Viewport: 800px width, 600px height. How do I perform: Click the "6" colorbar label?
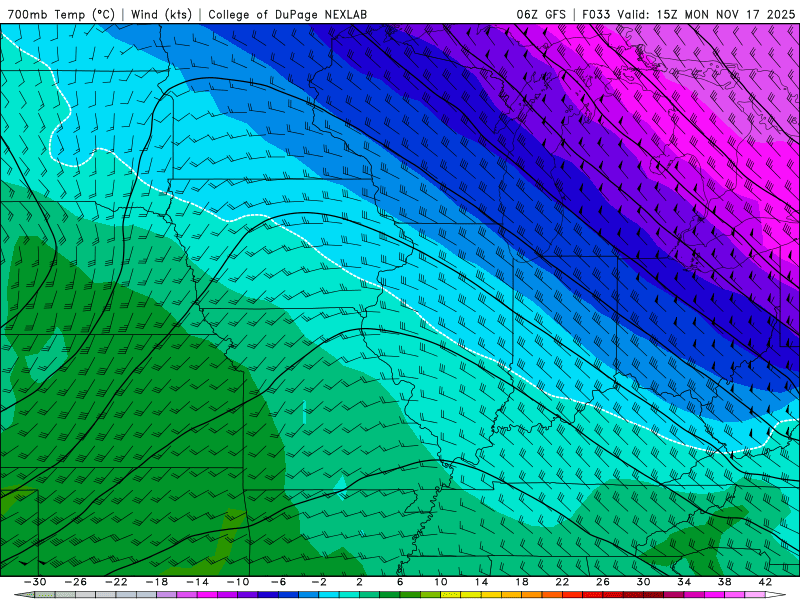400,582
